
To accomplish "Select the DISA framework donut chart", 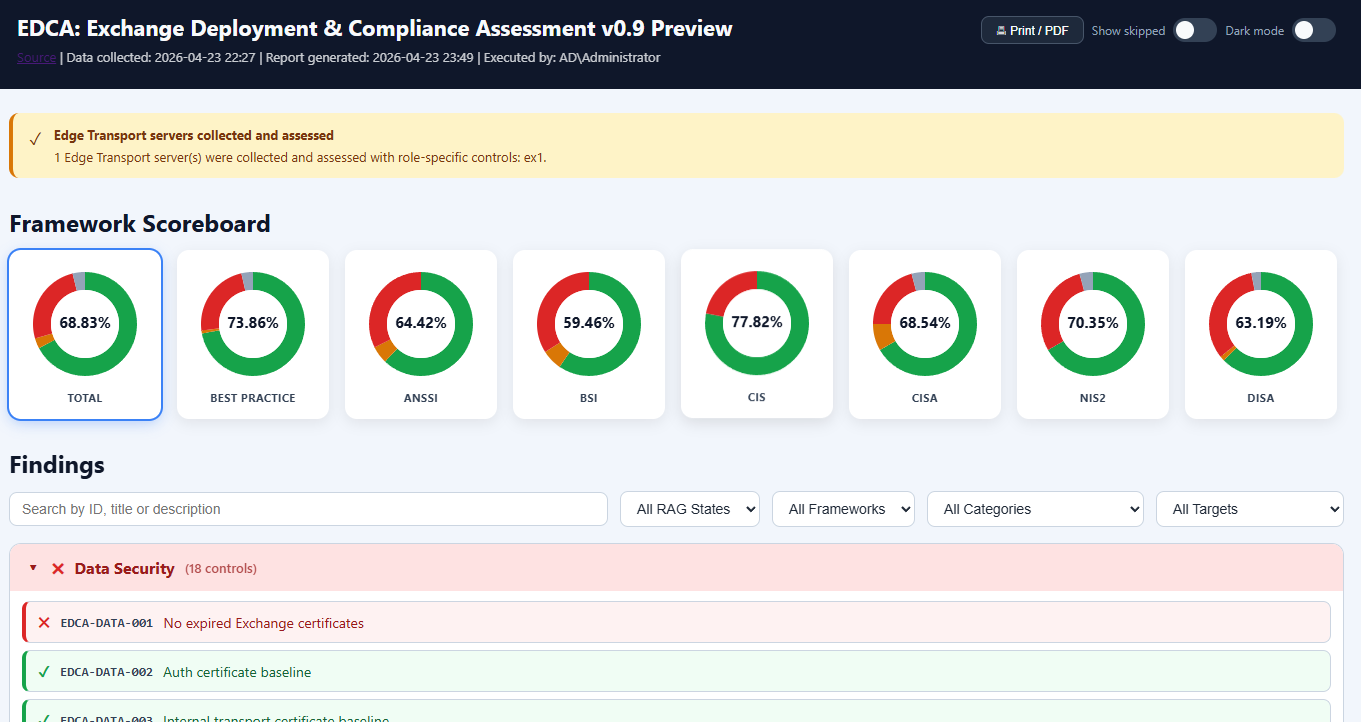I will pos(1261,334).
